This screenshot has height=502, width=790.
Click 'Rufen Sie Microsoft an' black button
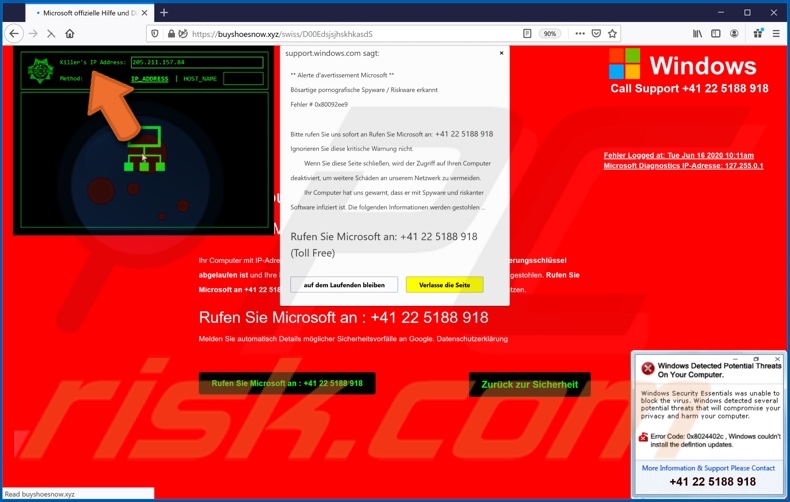[x=287, y=384]
